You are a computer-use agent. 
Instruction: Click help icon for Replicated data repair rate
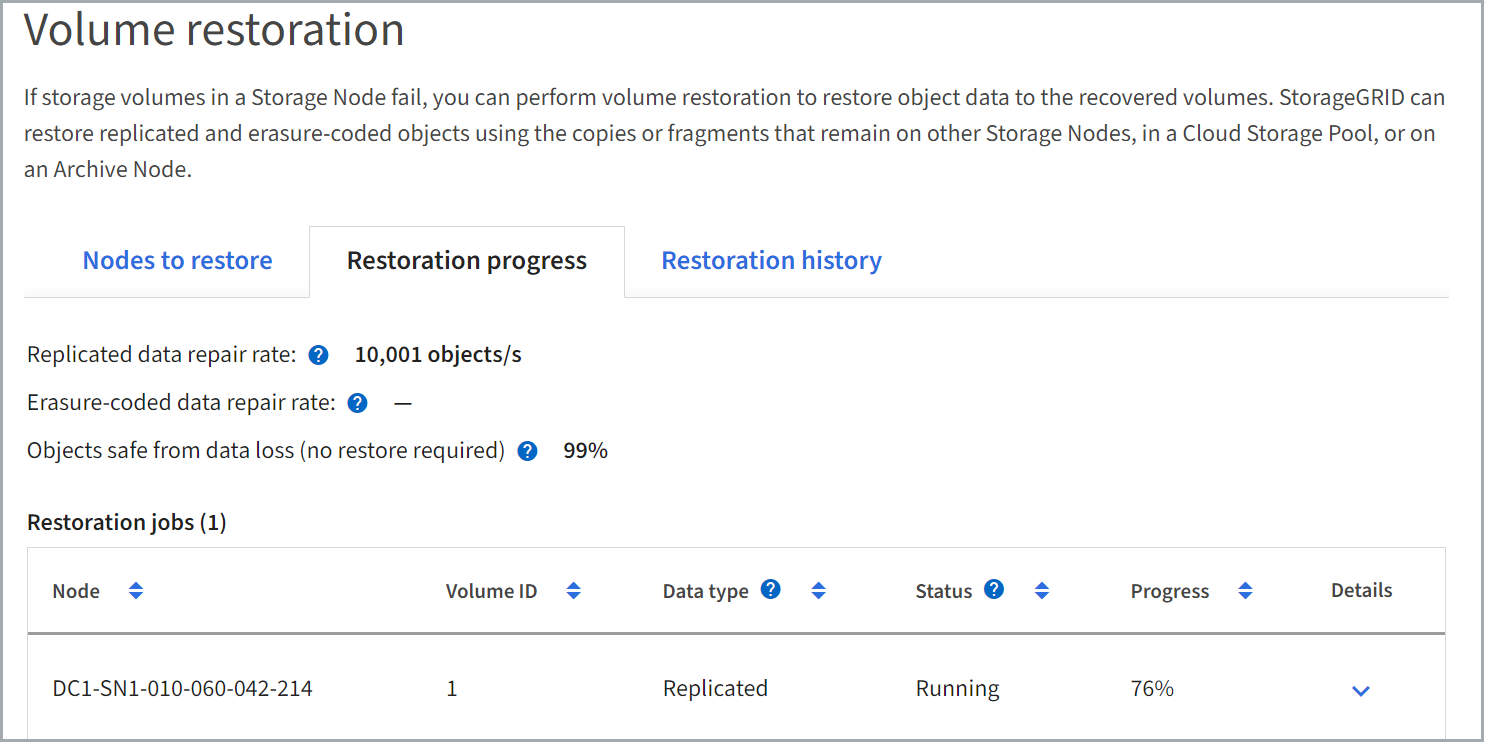coord(318,355)
